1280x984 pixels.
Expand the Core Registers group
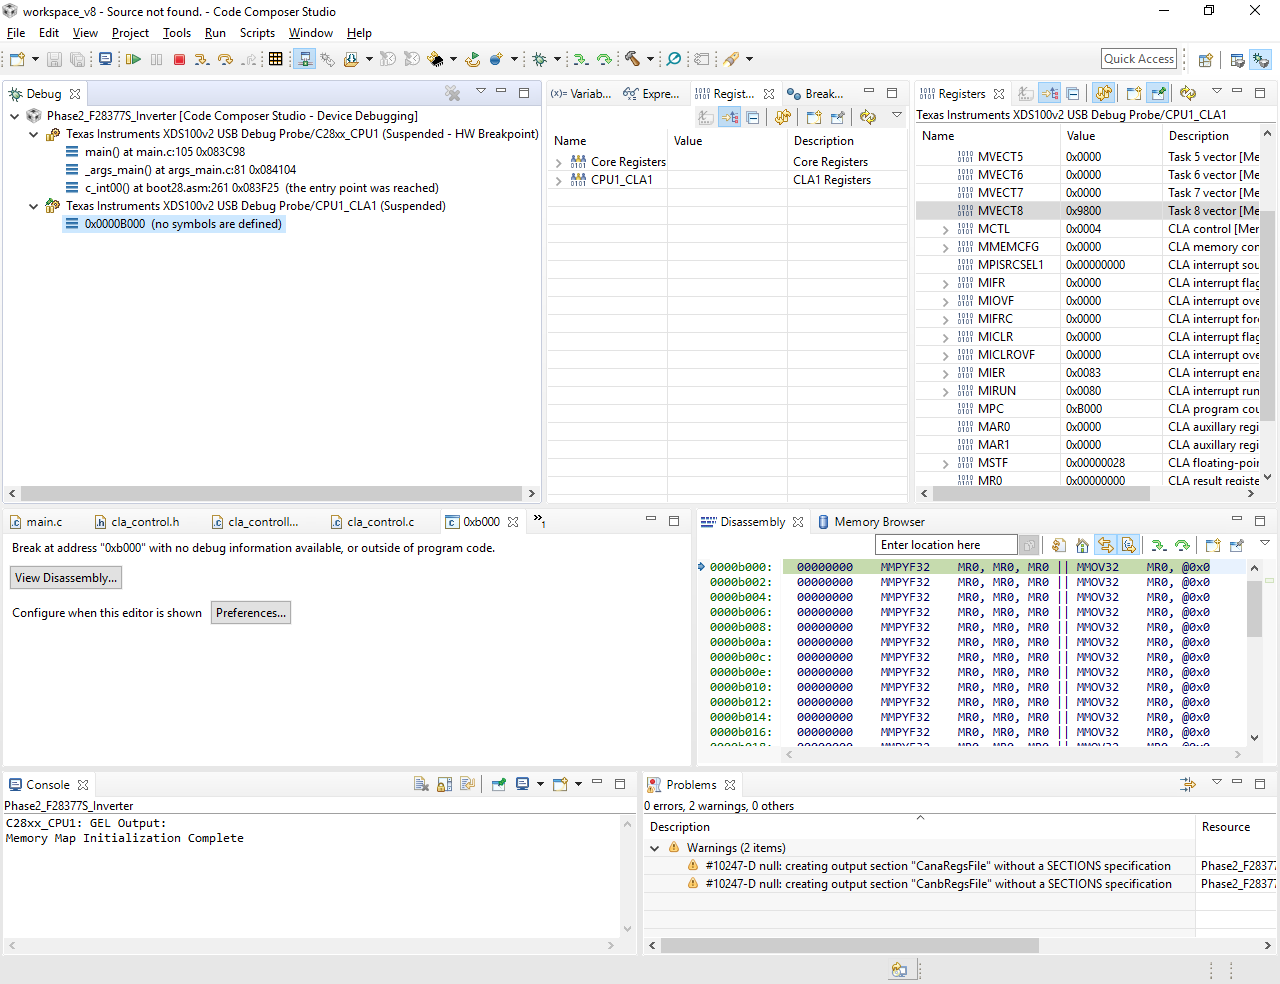coord(559,162)
